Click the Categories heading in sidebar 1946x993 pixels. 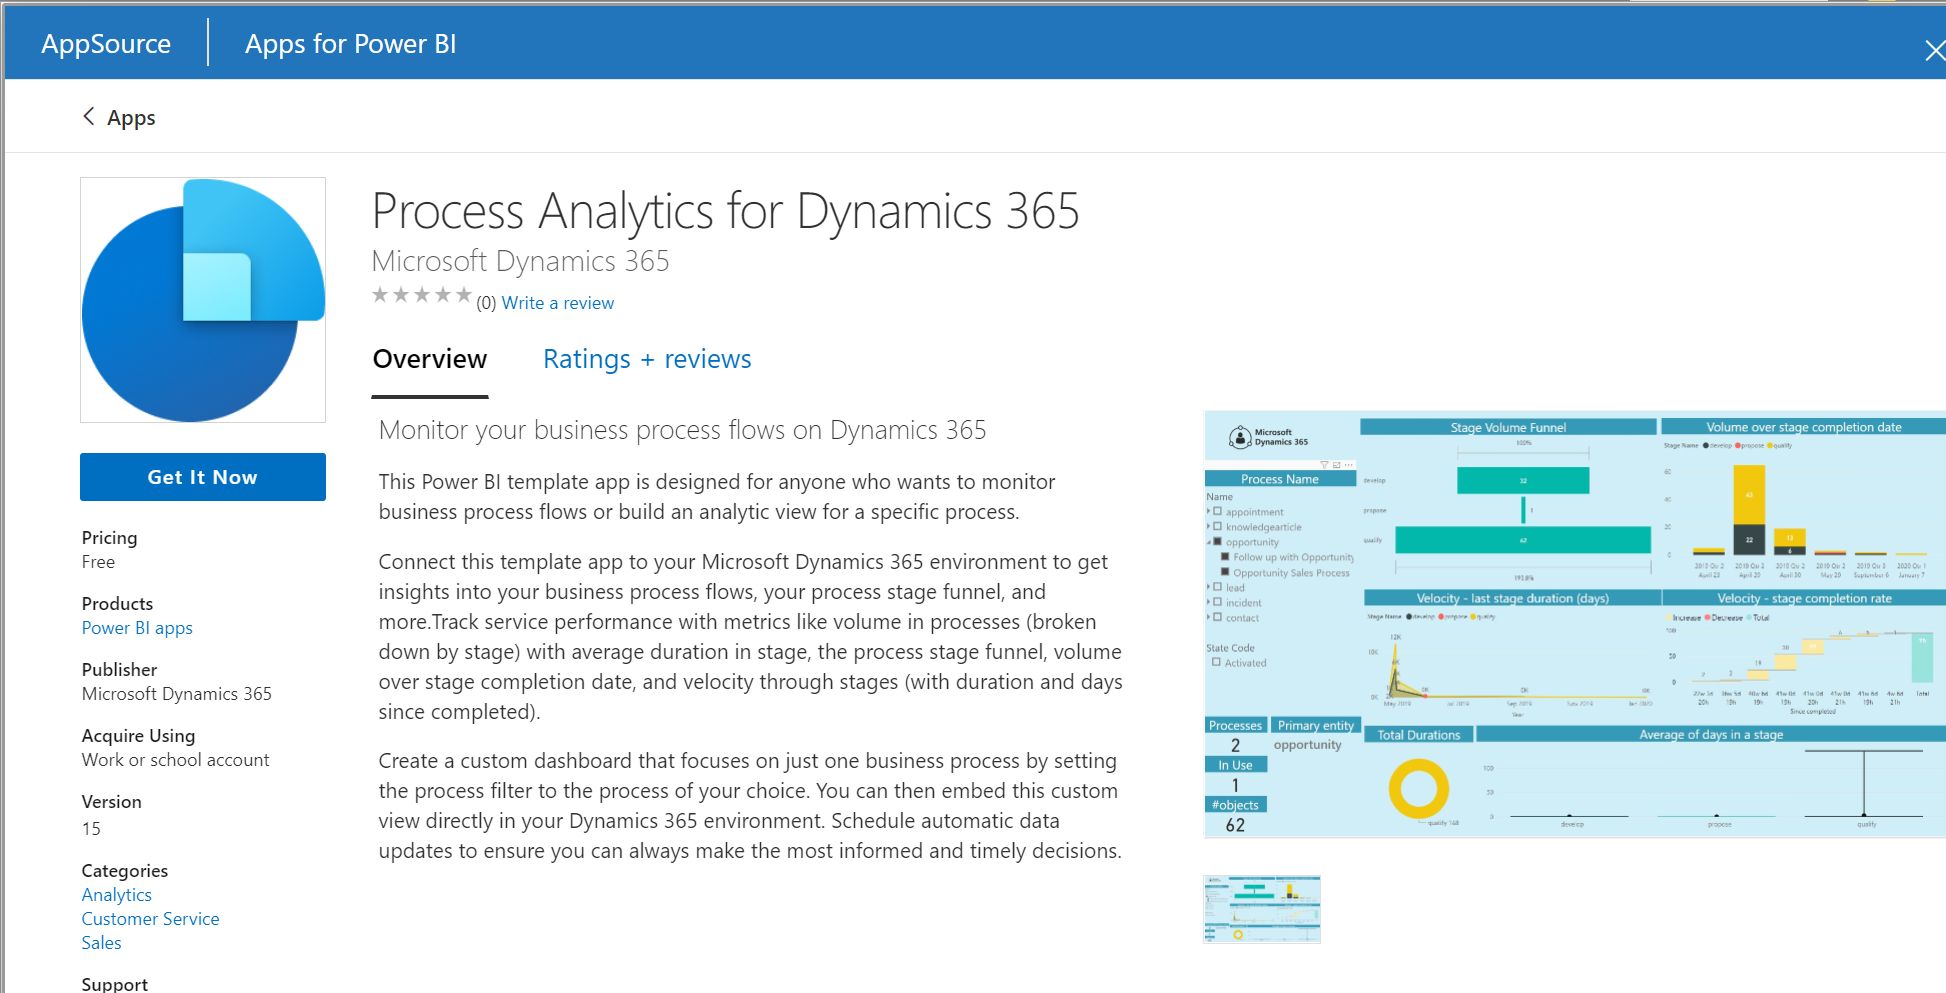click(x=125, y=871)
